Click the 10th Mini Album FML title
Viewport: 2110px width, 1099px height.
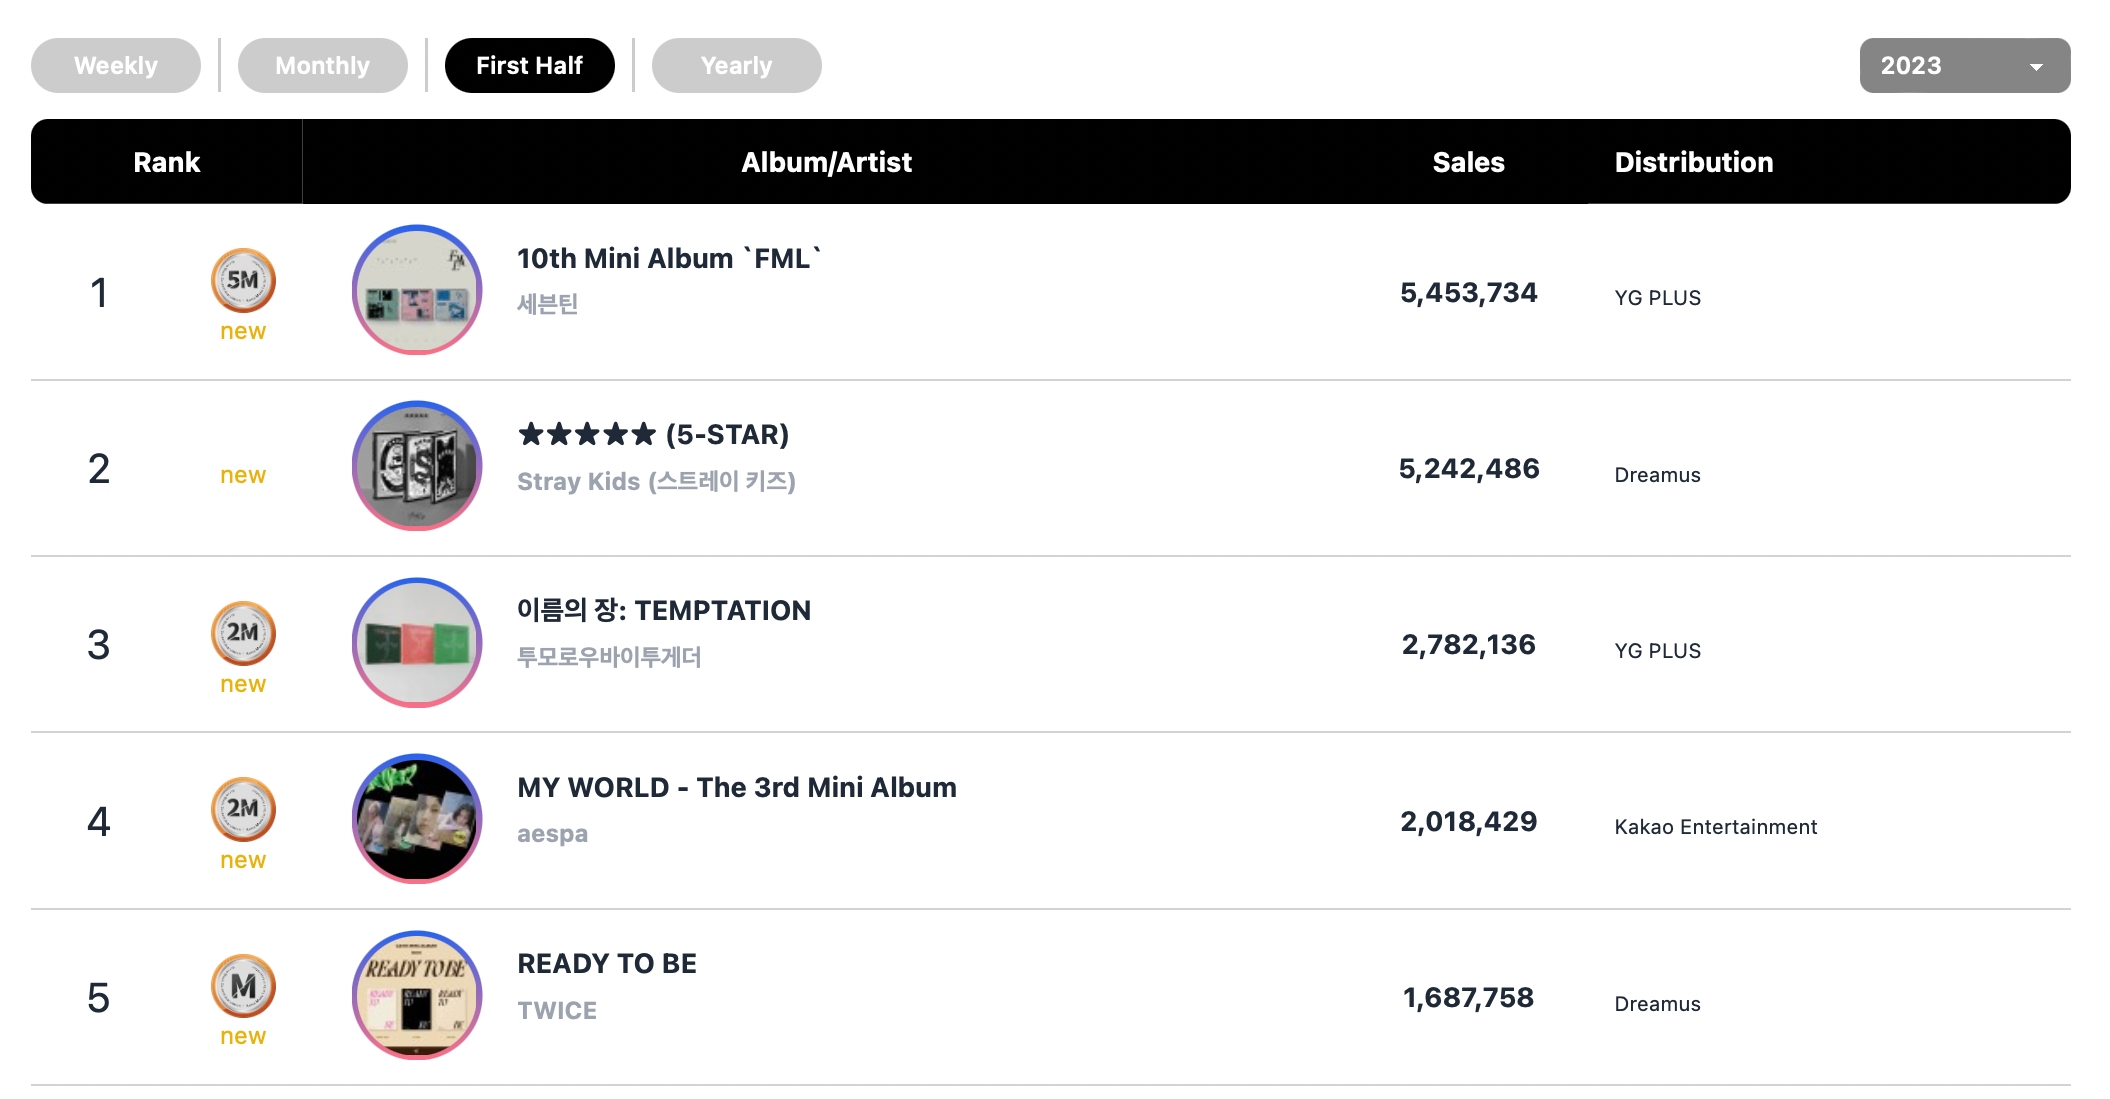(669, 258)
